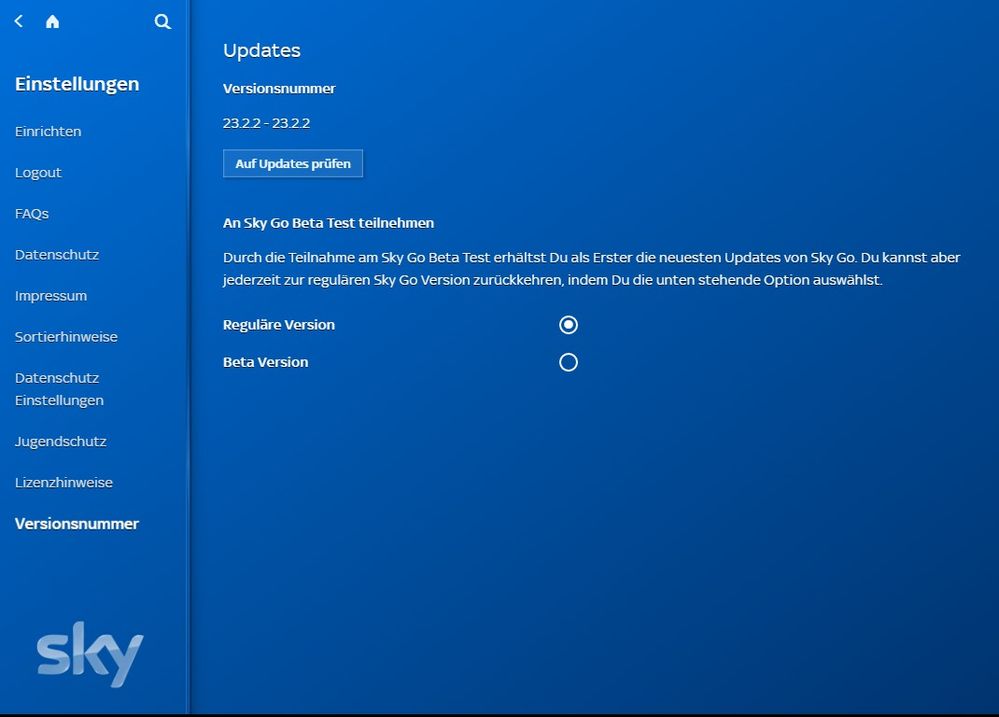Show the Impressum section
The width and height of the screenshot is (999, 717).
[x=51, y=296]
